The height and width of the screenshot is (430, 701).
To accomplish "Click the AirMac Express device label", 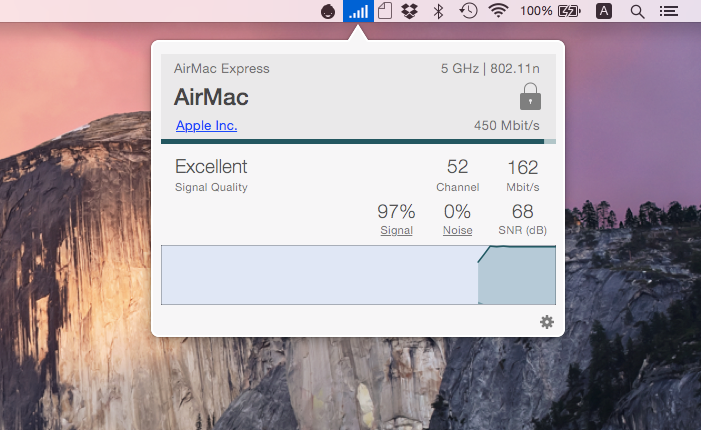I will [222, 68].
